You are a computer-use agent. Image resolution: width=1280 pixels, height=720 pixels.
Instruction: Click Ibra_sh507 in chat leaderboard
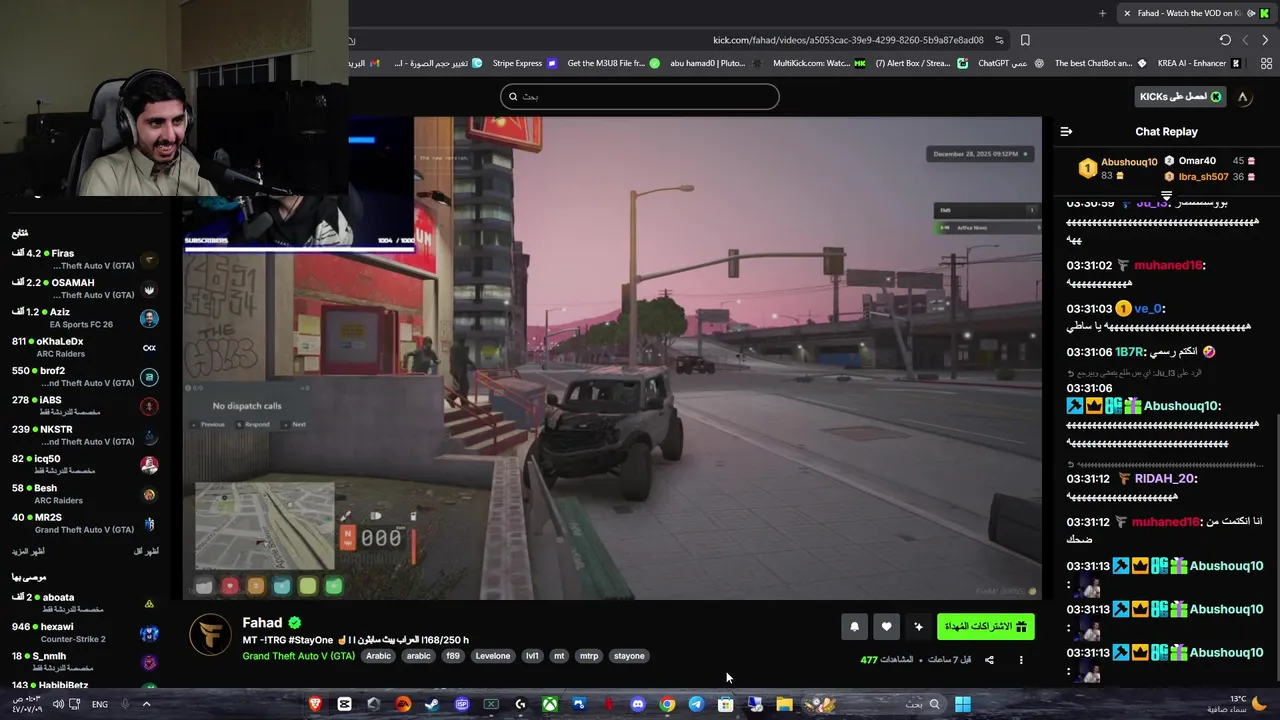point(1203,177)
